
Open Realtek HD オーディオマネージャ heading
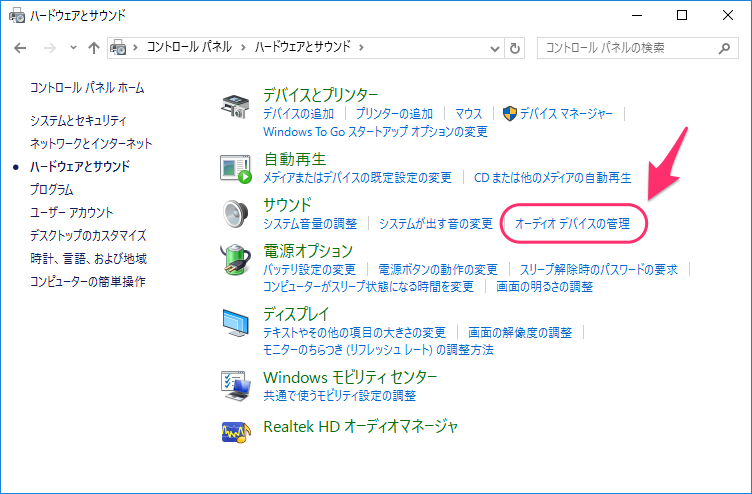pyautogui.click(x=361, y=426)
